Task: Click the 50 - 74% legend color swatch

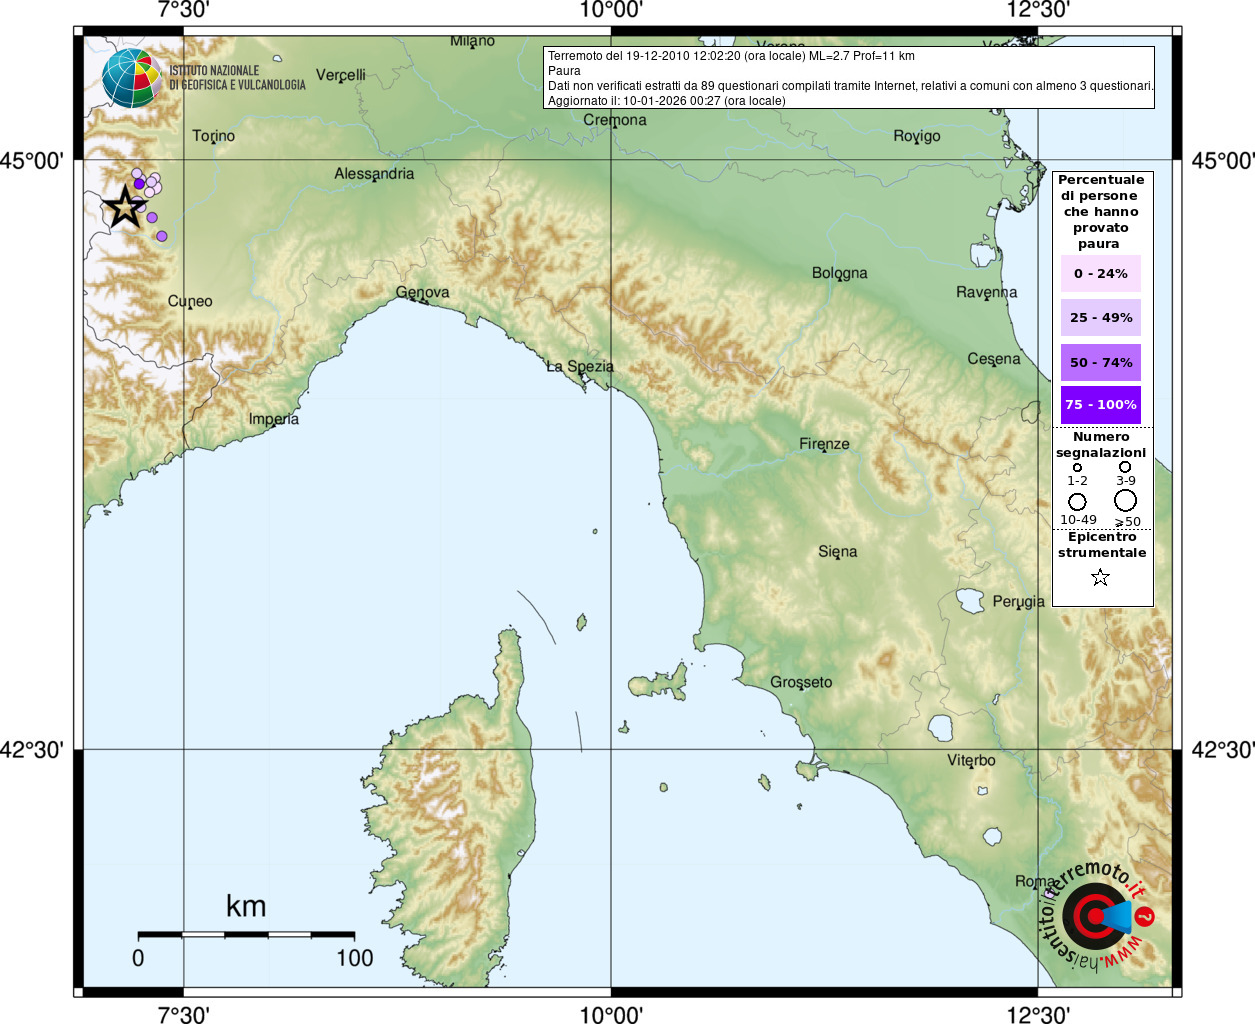Action: 1100,362
